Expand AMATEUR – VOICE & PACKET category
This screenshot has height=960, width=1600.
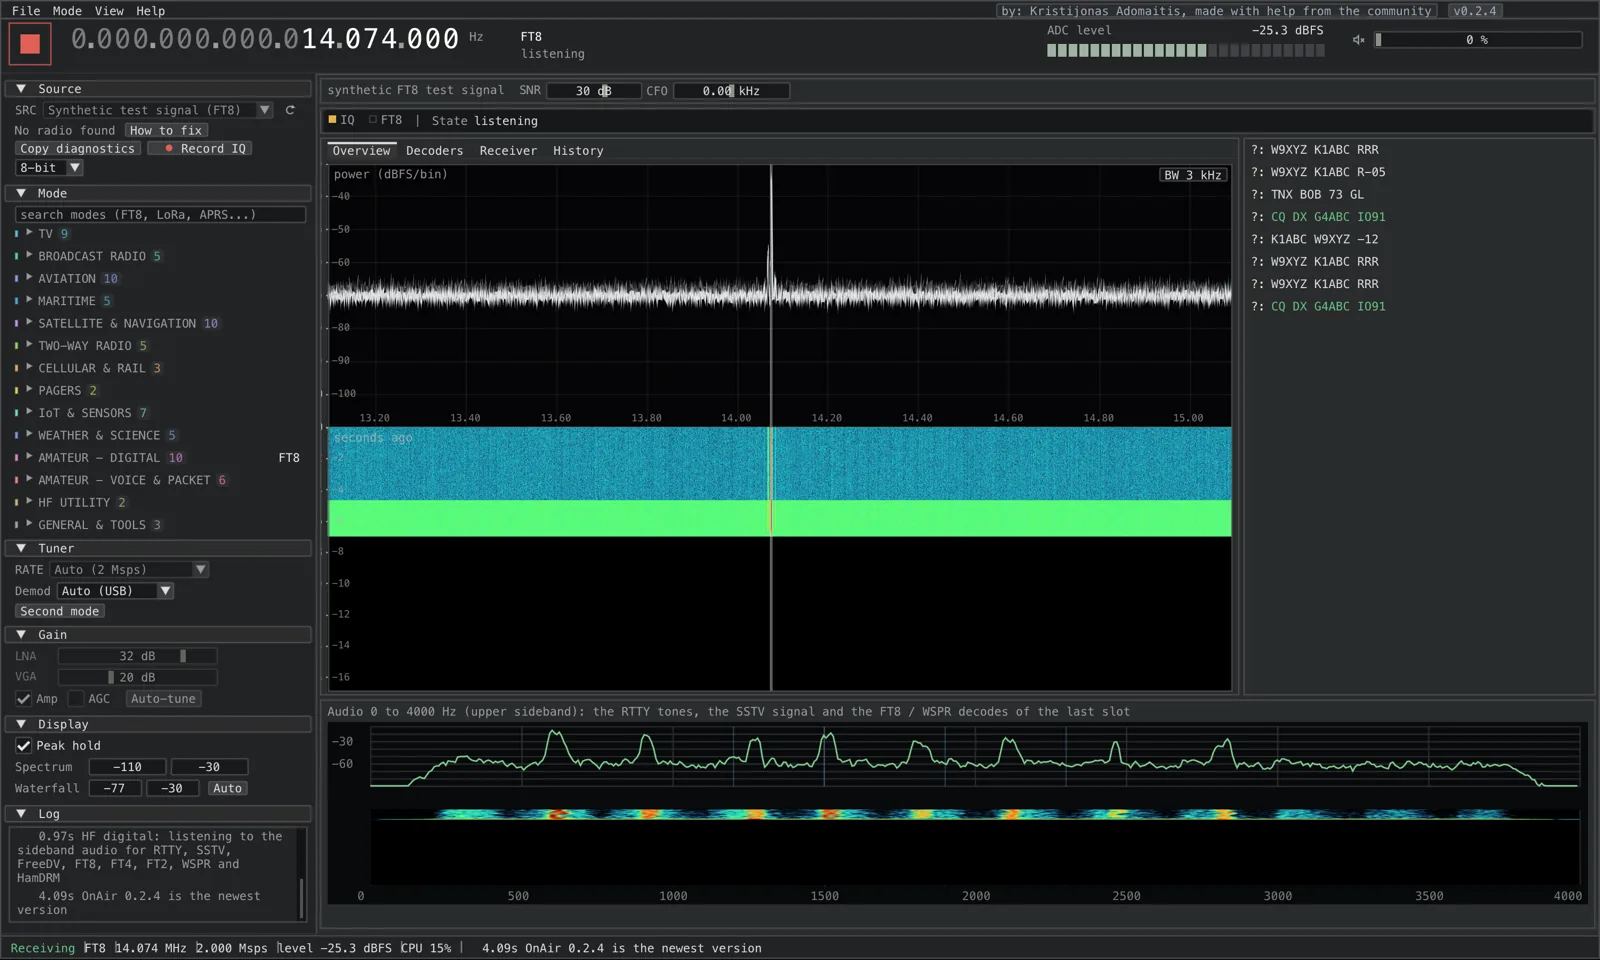(29, 480)
